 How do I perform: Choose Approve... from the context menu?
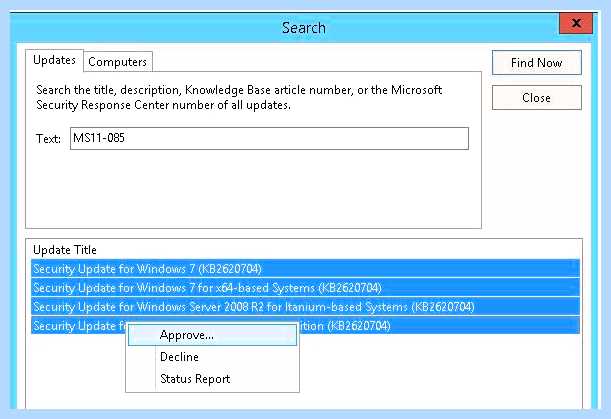tap(212, 335)
